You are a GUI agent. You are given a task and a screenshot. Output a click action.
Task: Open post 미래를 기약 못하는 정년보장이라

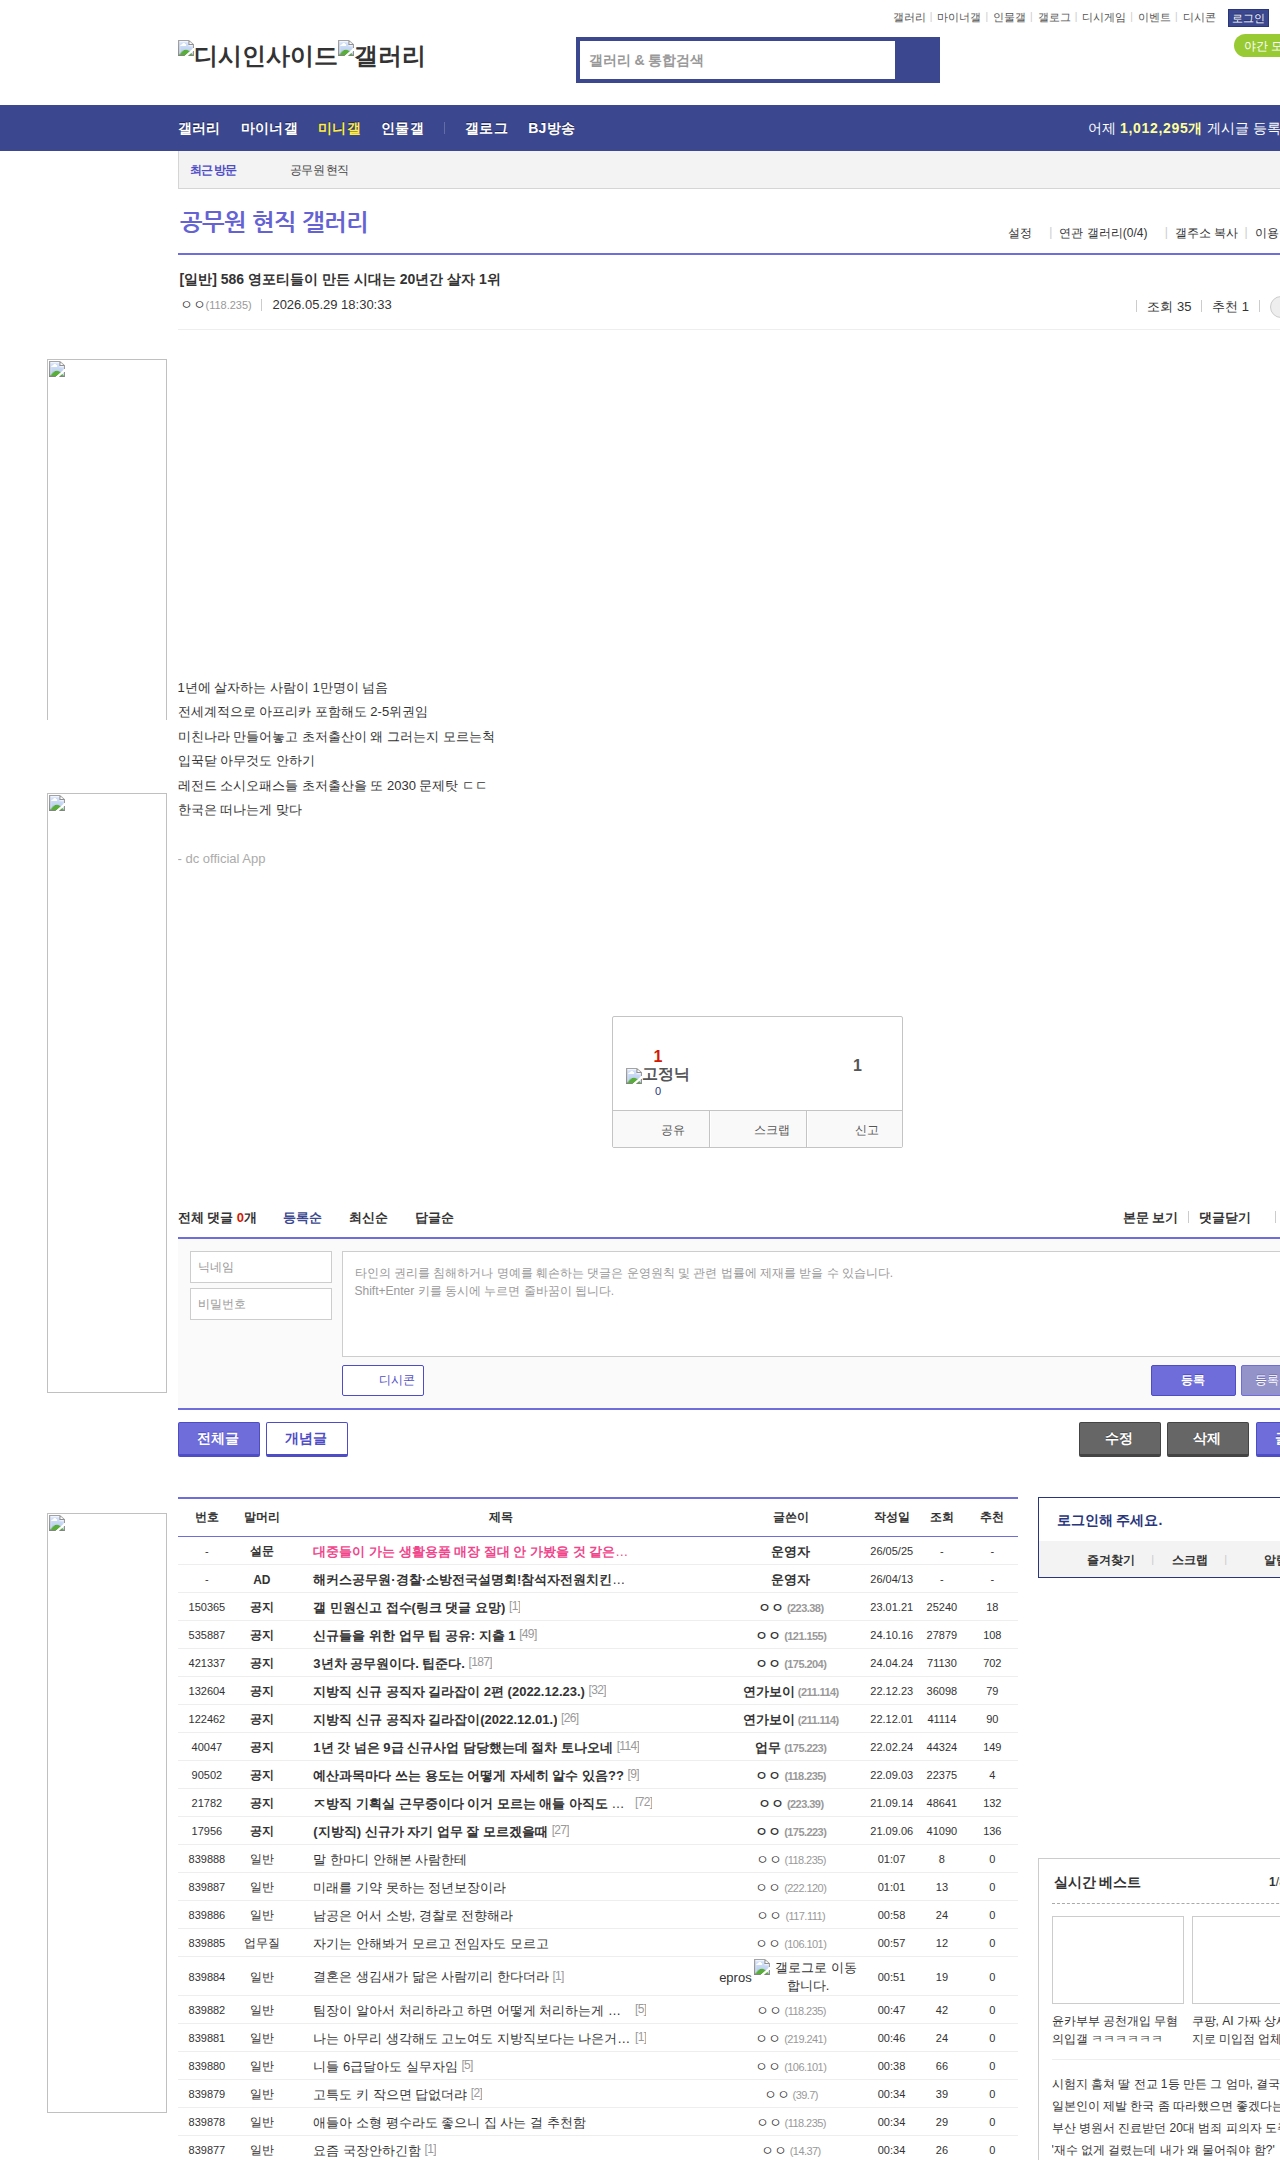[x=409, y=1888]
